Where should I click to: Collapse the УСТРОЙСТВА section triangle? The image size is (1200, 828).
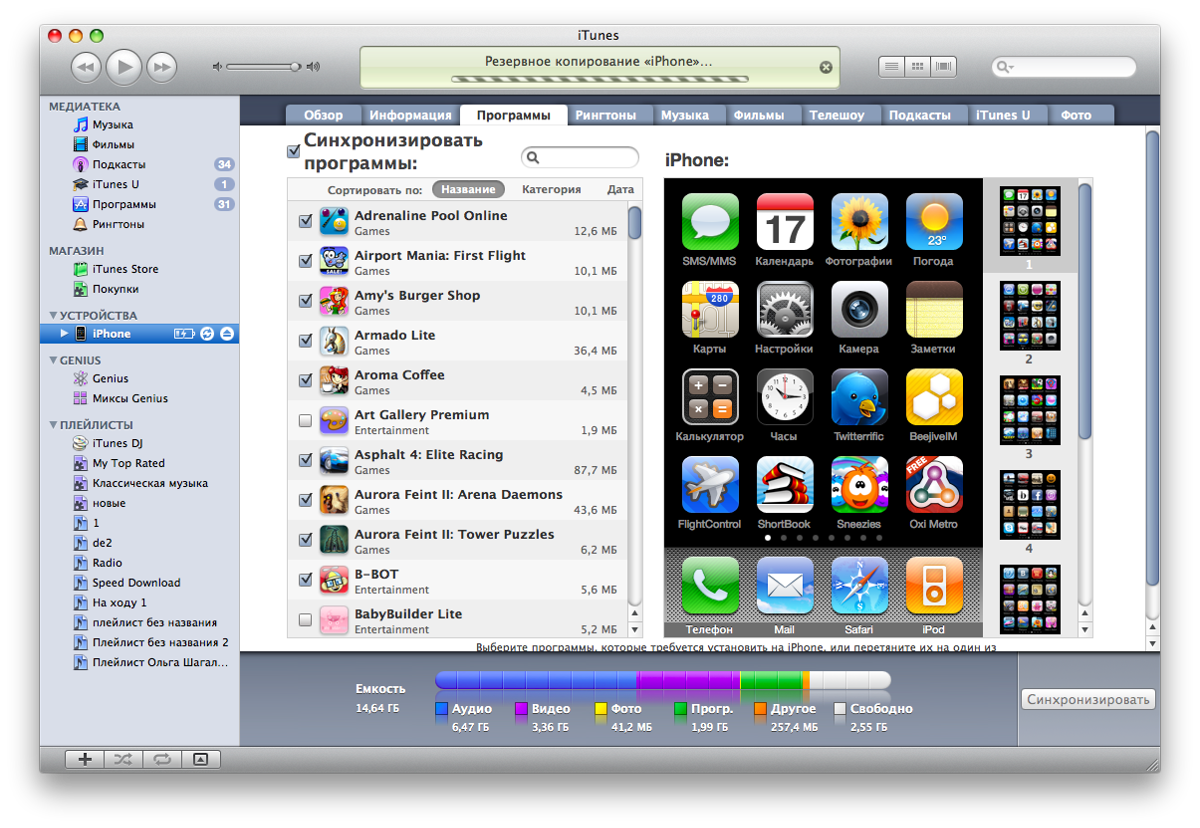coord(53,316)
